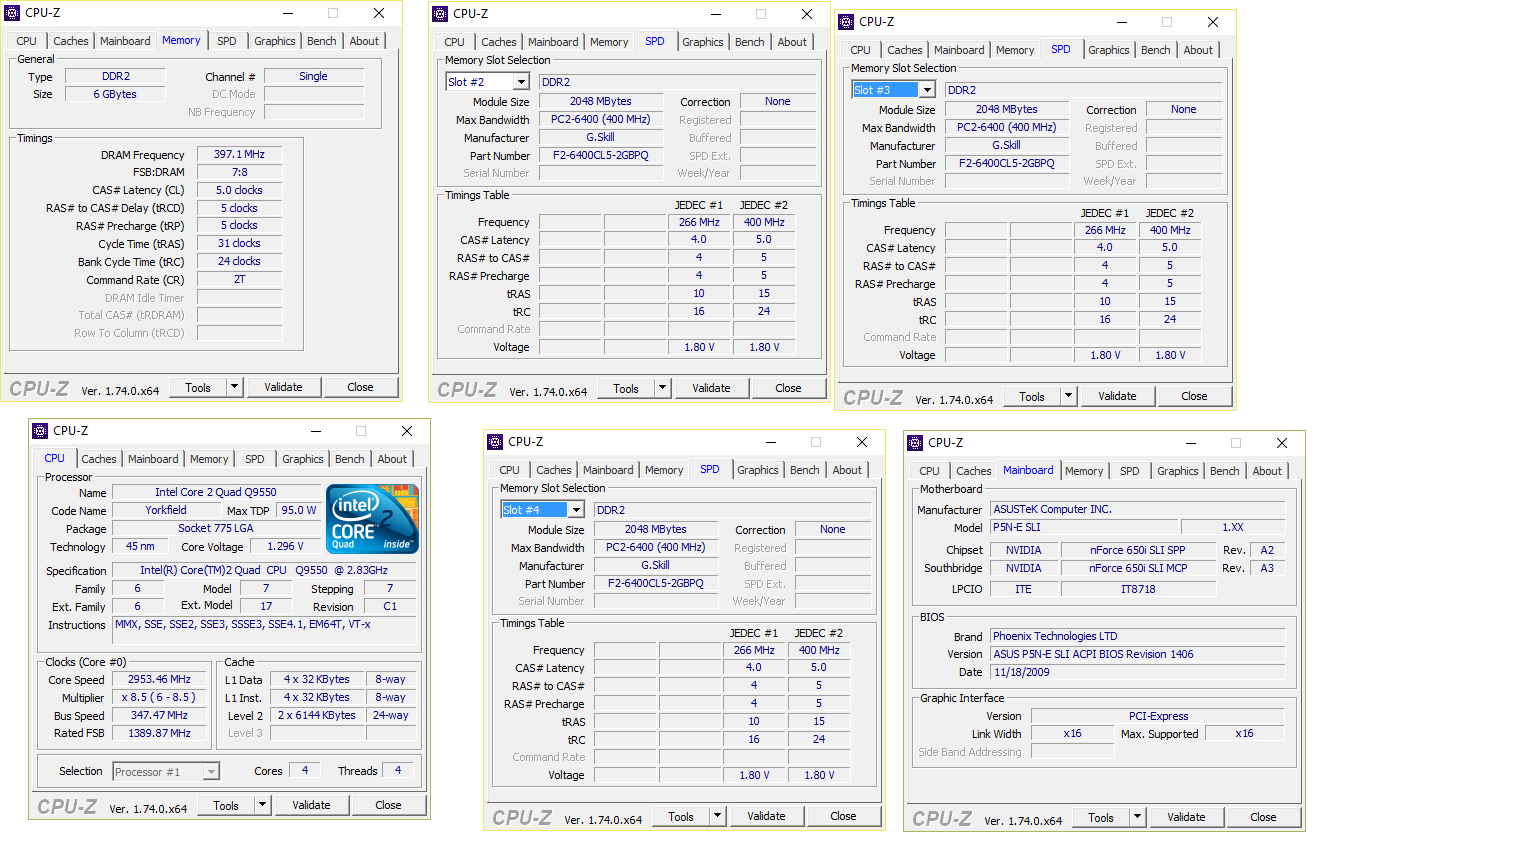Click the Graphic Interface PCI-Express version field
This screenshot has height=864, width=1536.
(x=1158, y=716)
